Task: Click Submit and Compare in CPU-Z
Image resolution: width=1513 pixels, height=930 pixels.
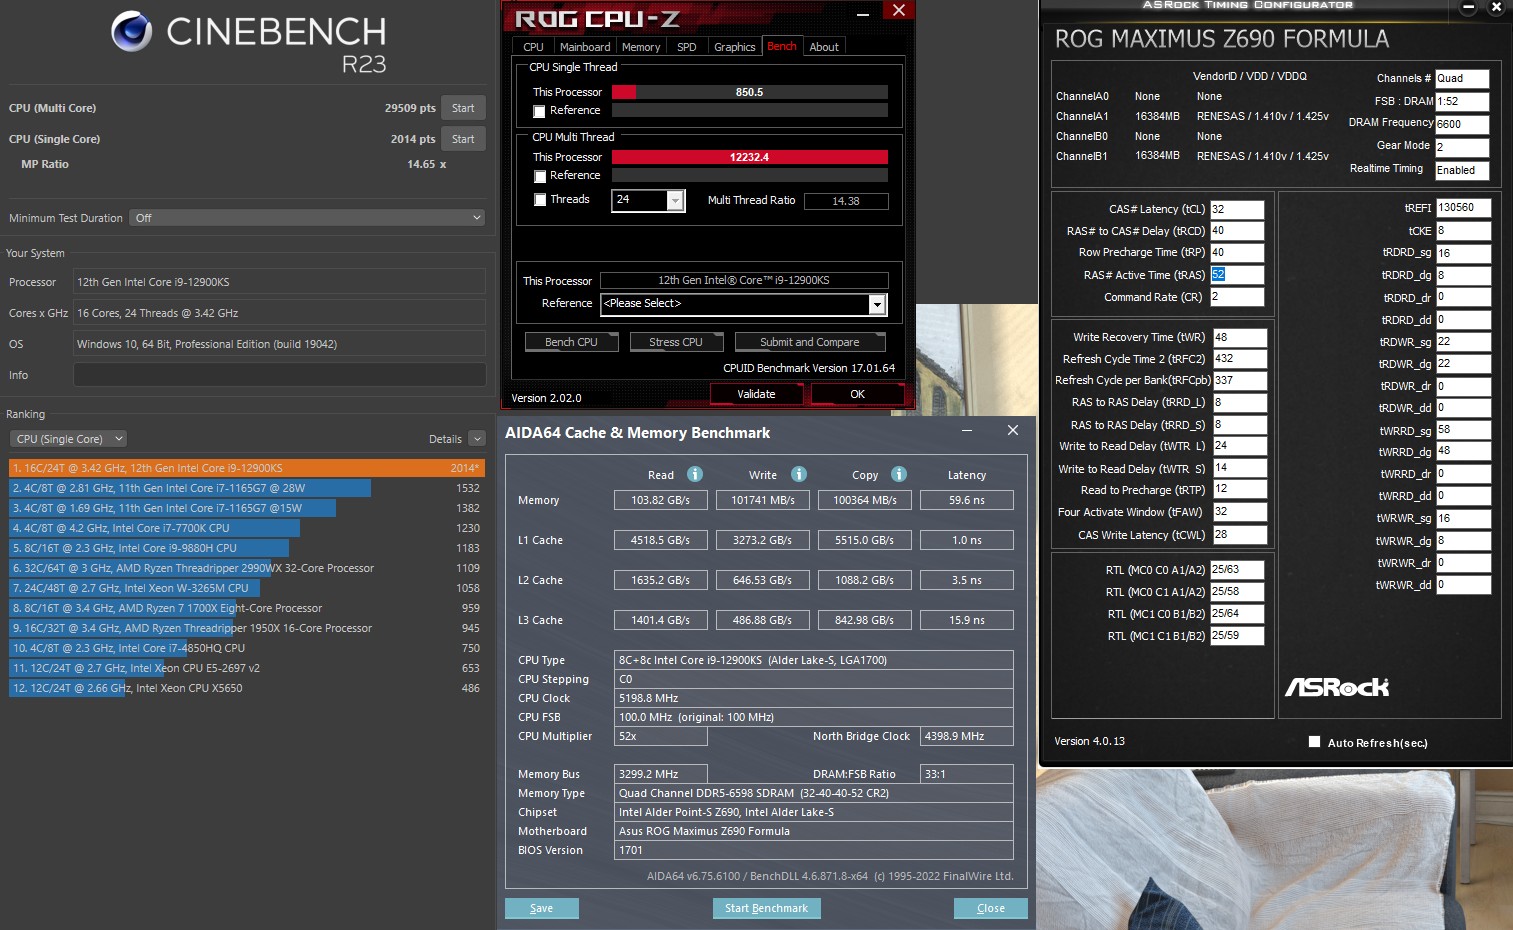Action: click(810, 342)
